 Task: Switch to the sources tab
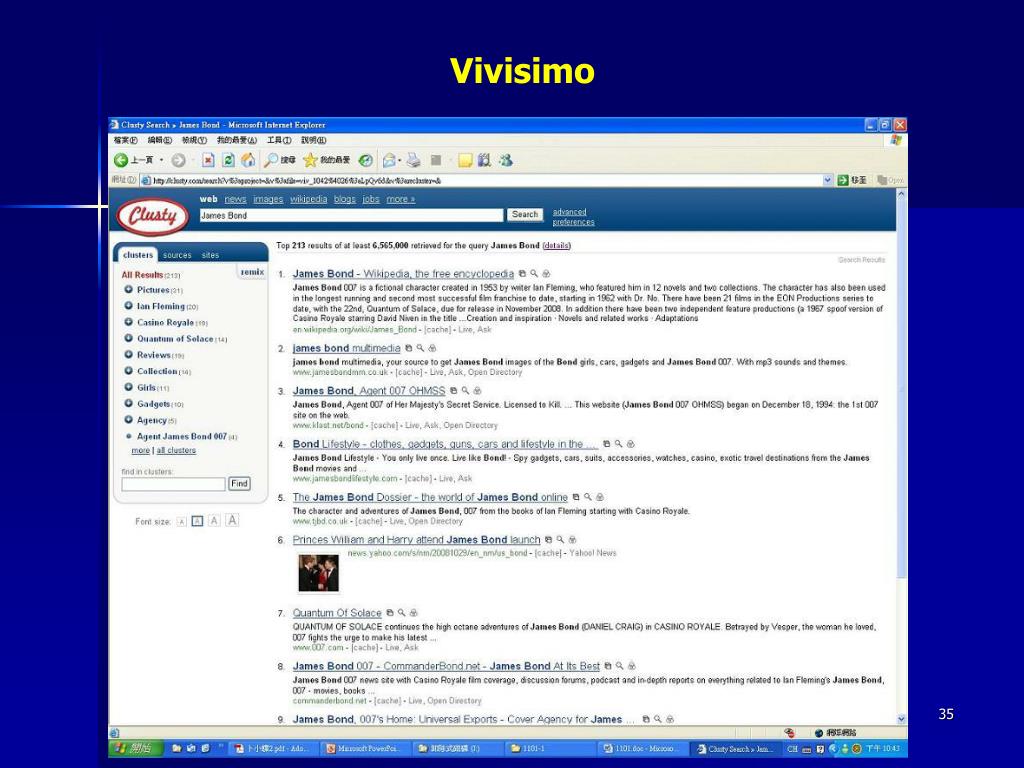(177, 255)
